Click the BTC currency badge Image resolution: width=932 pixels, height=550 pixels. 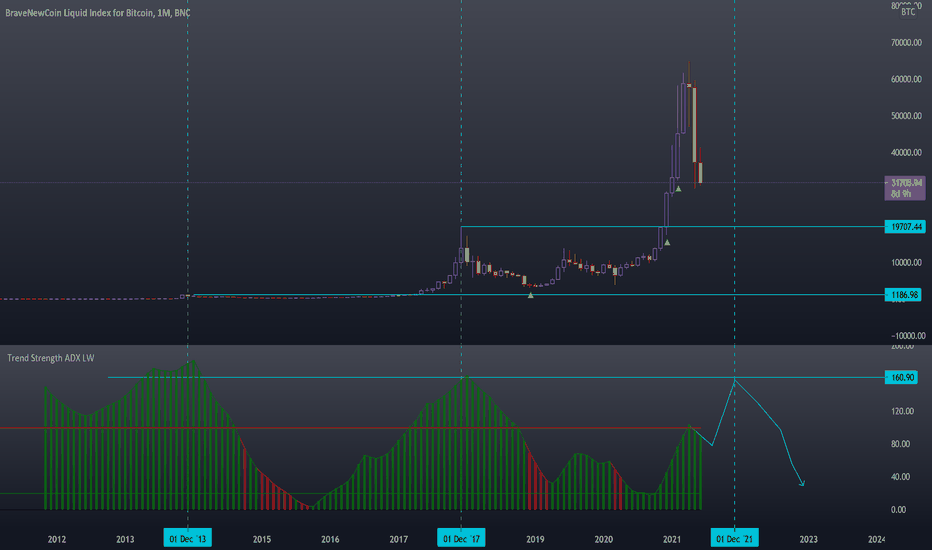click(x=908, y=12)
